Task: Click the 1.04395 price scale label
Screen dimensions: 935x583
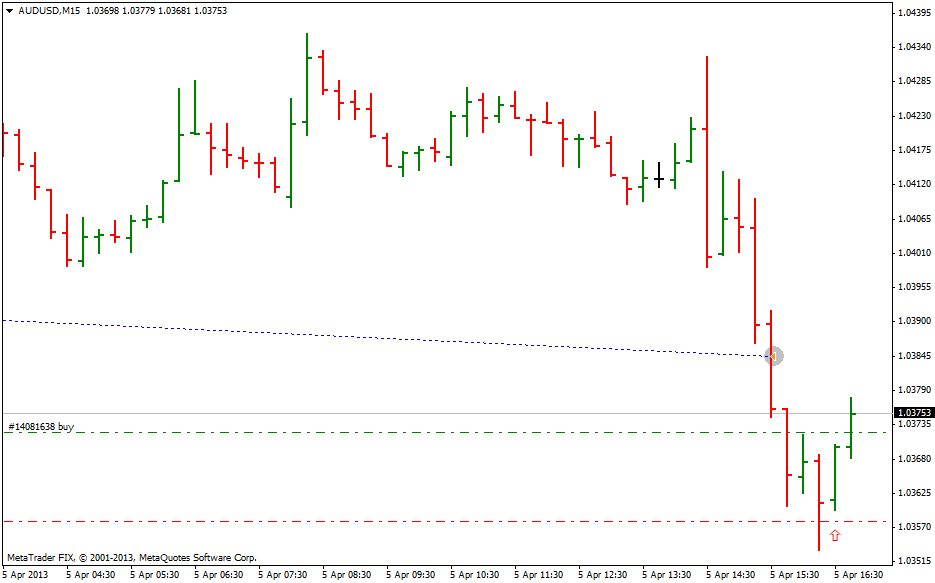Action: 914,13
